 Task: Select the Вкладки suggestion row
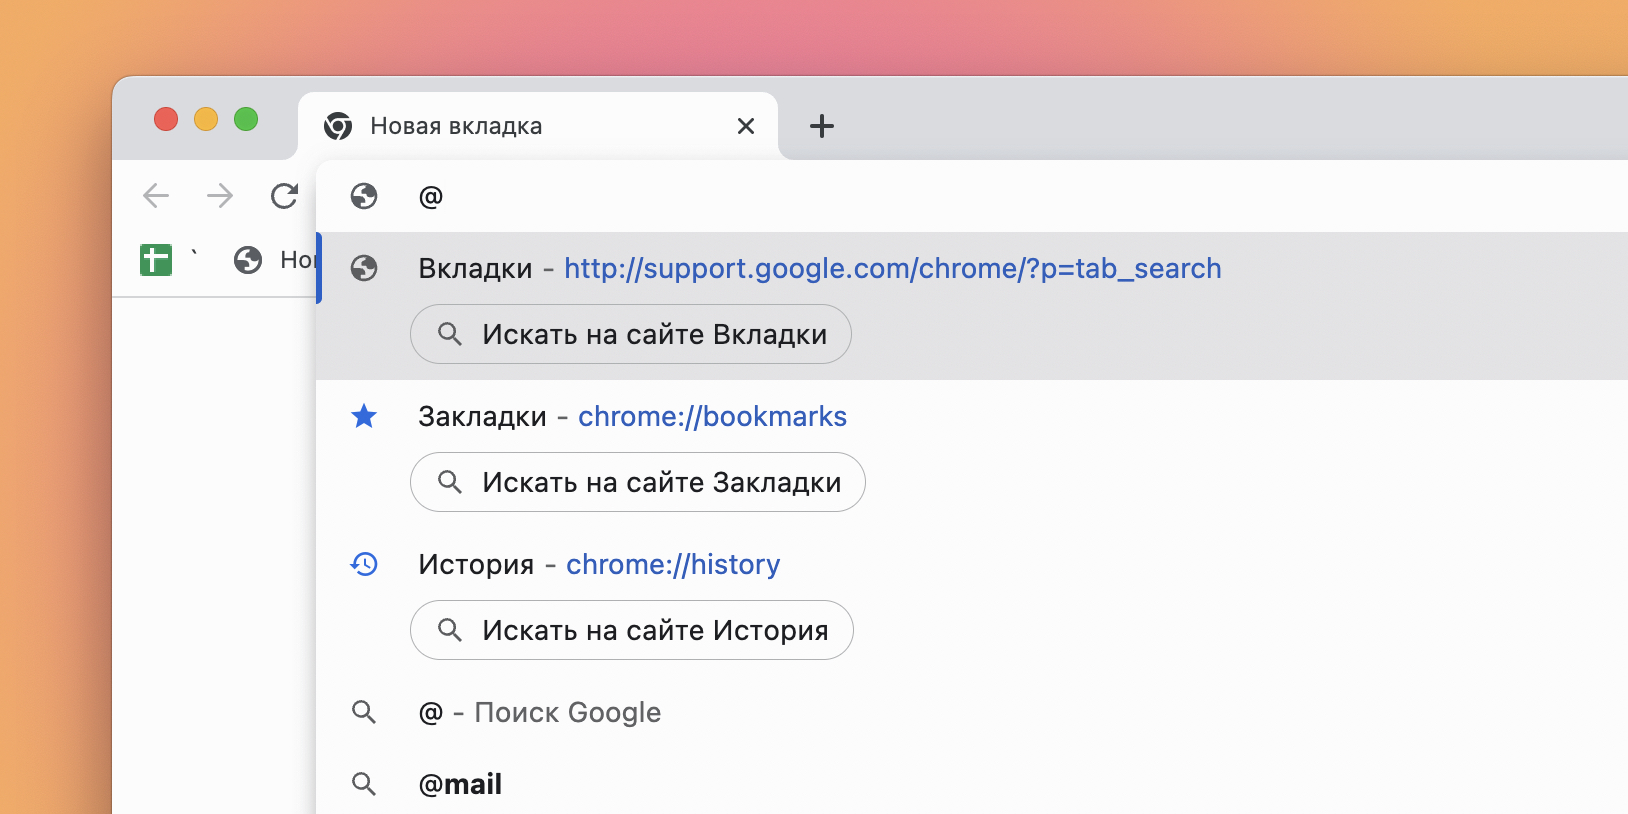tap(972, 306)
